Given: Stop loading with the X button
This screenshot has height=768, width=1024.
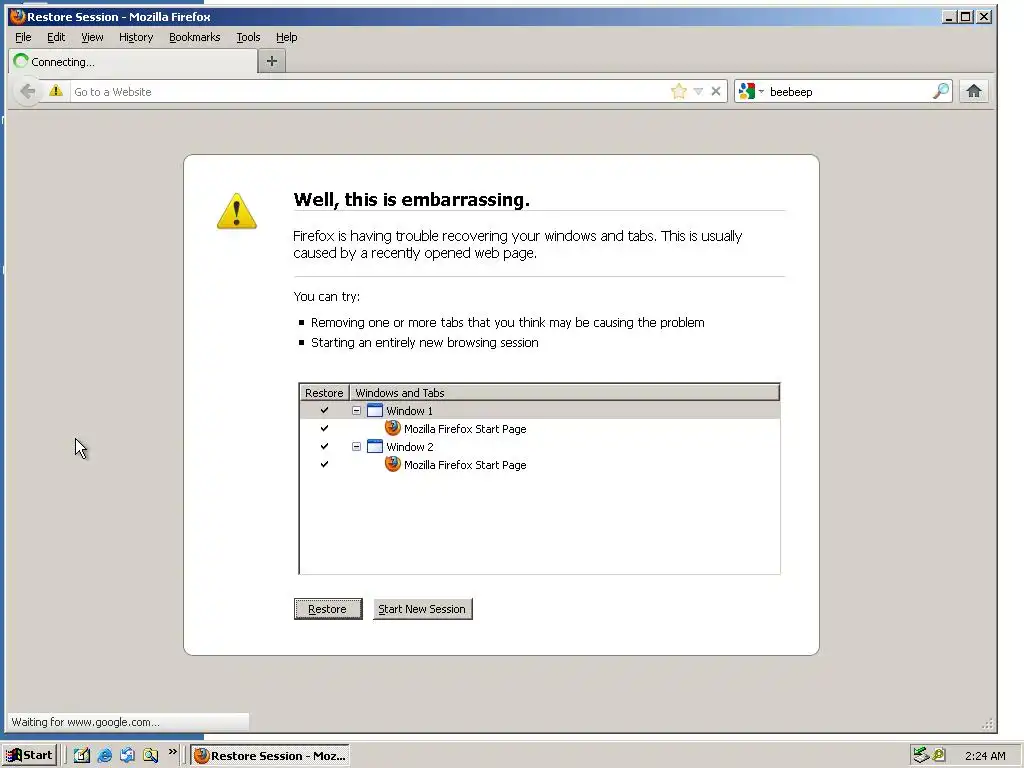Looking at the screenshot, I should click(716, 91).
